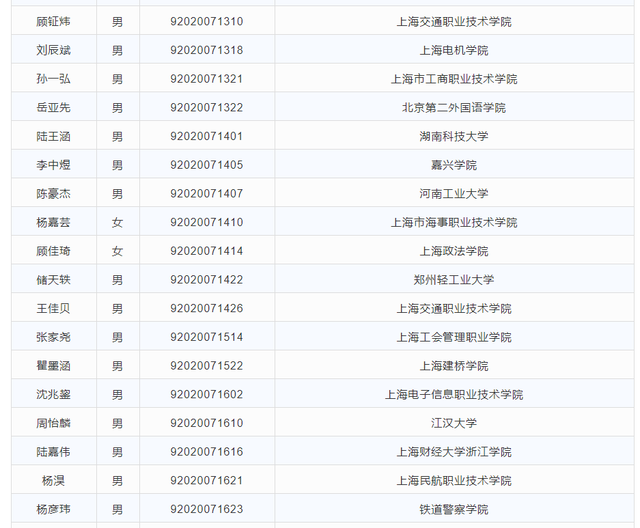Select the name 顾佳琦
Screen dimensions: 640x528
tap(53, 251)
